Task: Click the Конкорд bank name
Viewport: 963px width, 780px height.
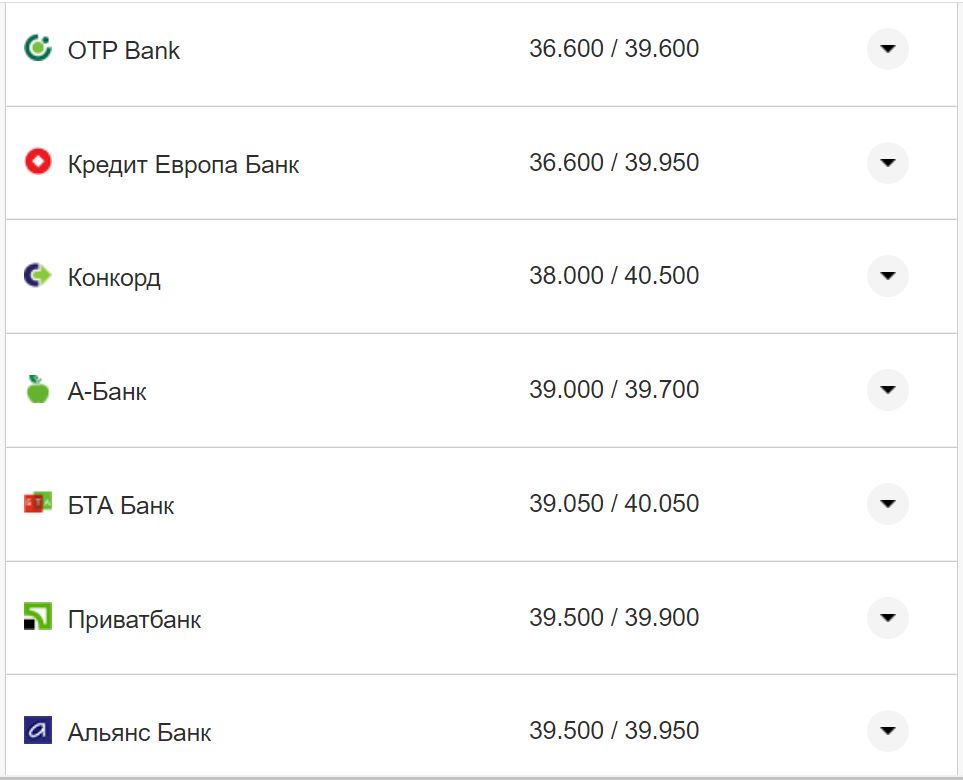Action: (x=114, y=277)
